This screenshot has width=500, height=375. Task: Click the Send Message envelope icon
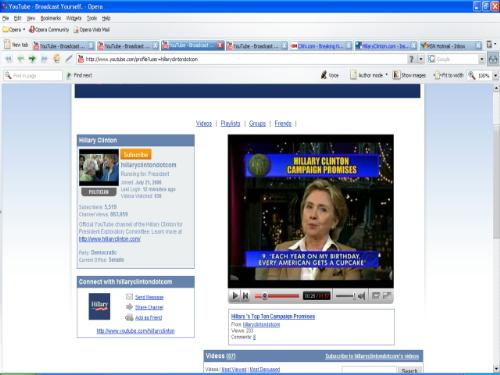coord(129,297)
